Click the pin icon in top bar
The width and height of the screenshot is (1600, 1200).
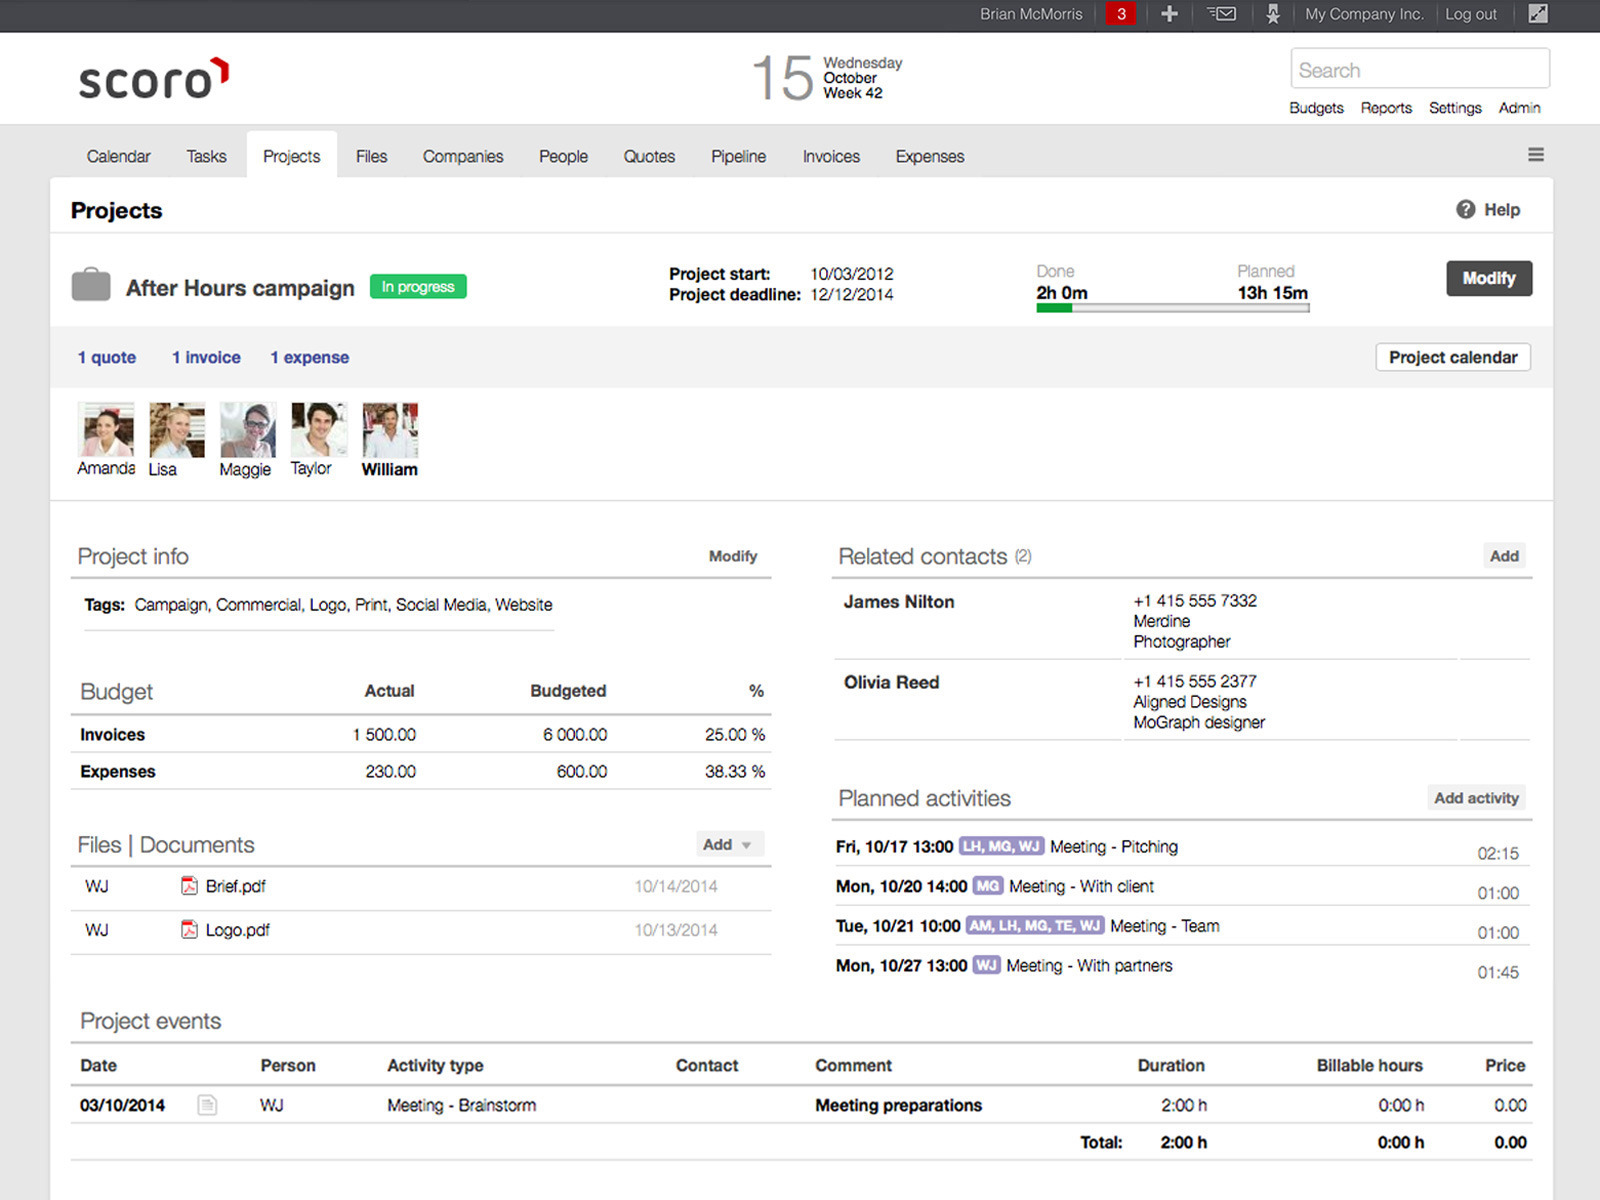point(1272,14)
